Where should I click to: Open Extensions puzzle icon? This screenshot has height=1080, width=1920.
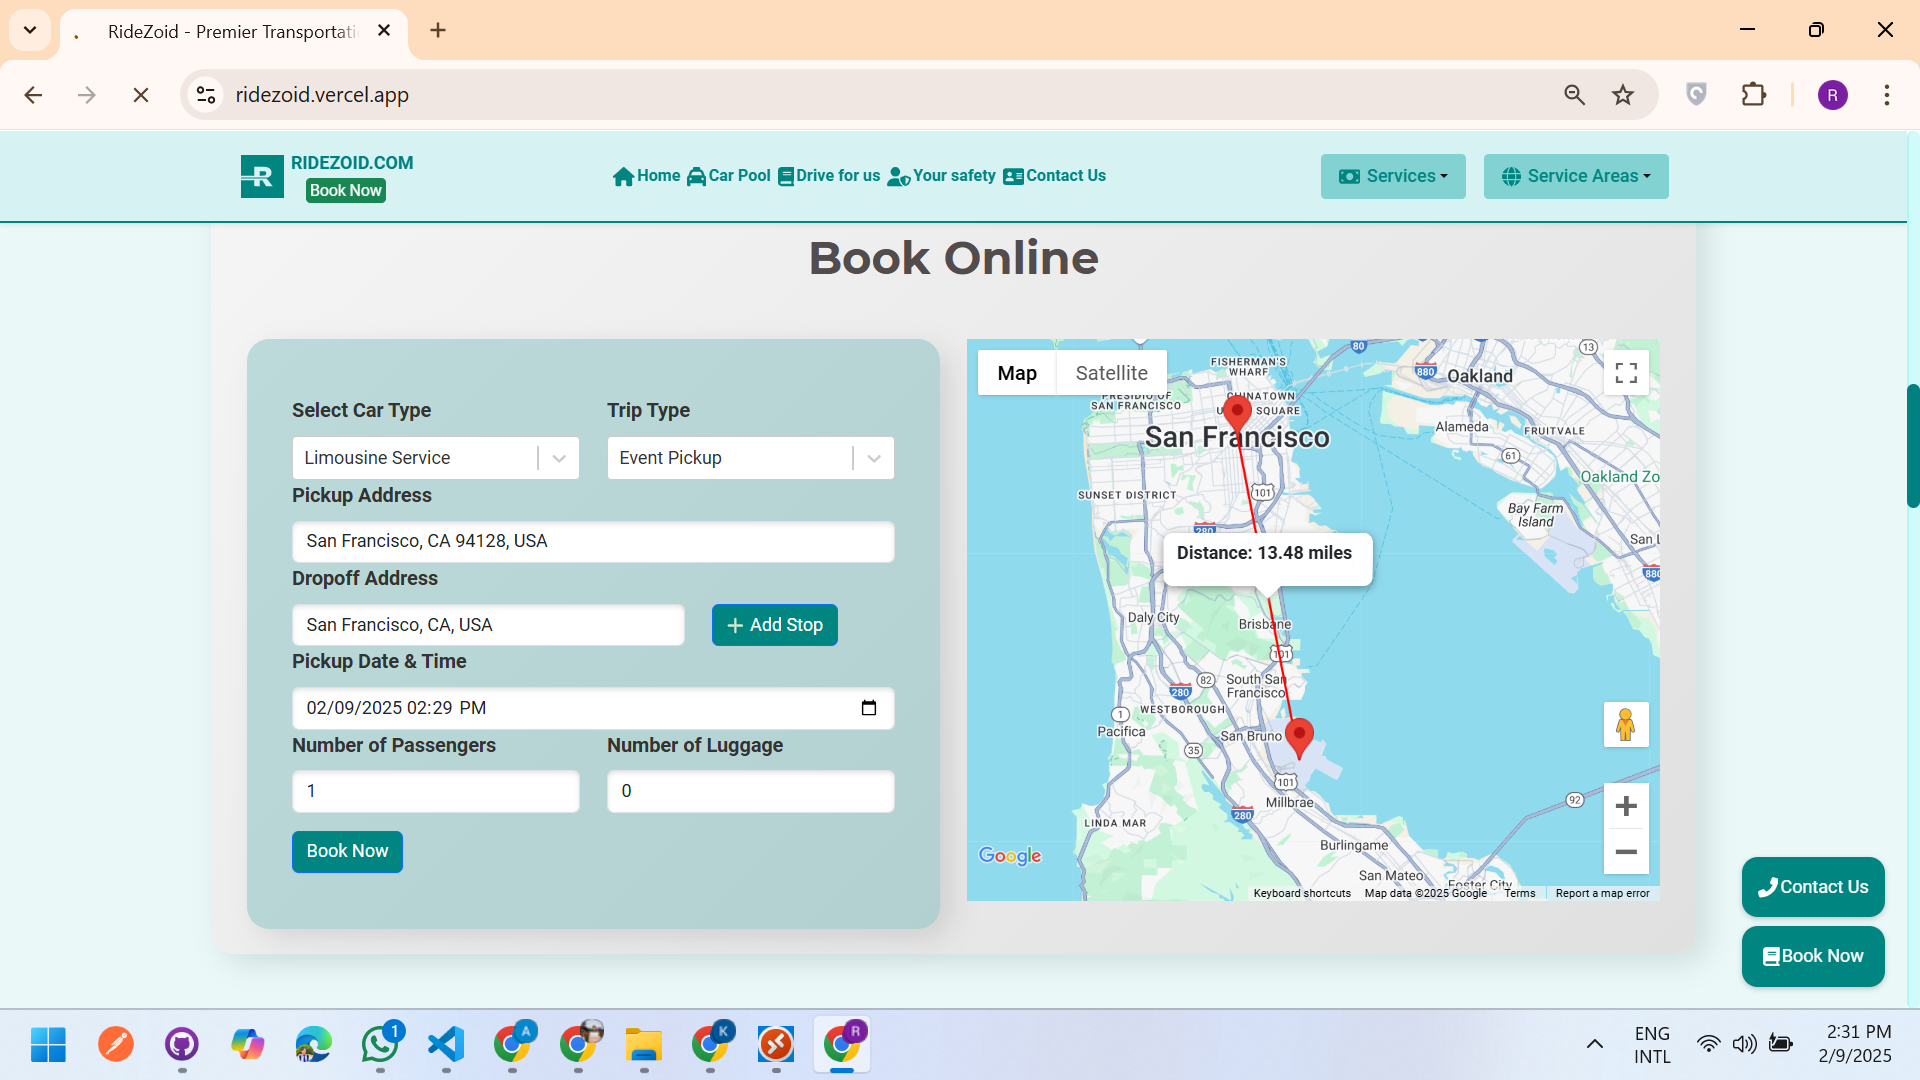(1754, 95)
